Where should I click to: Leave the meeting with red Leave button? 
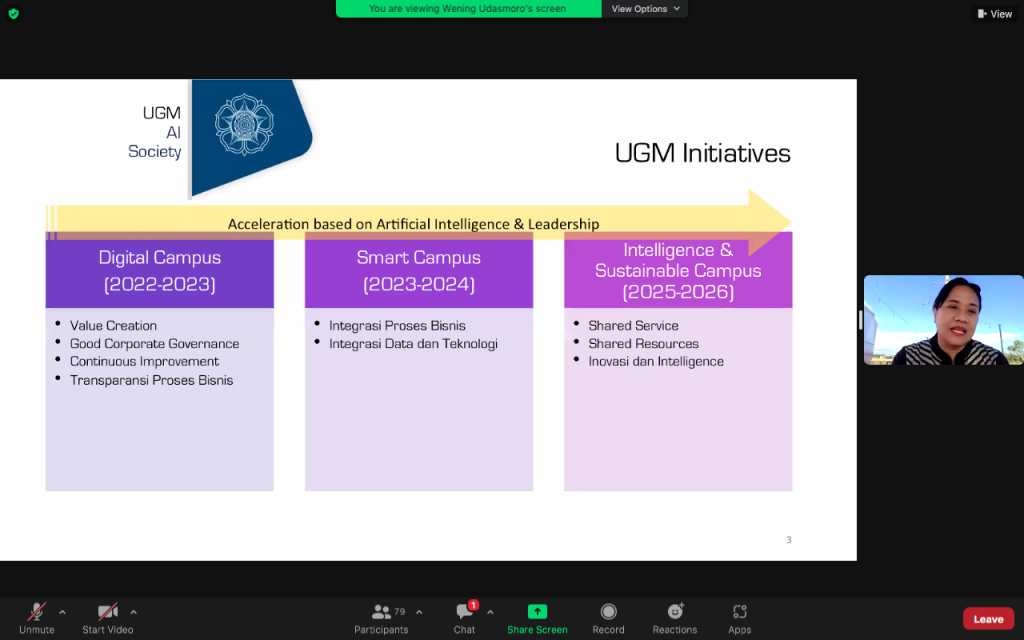(x=988, y=619)
